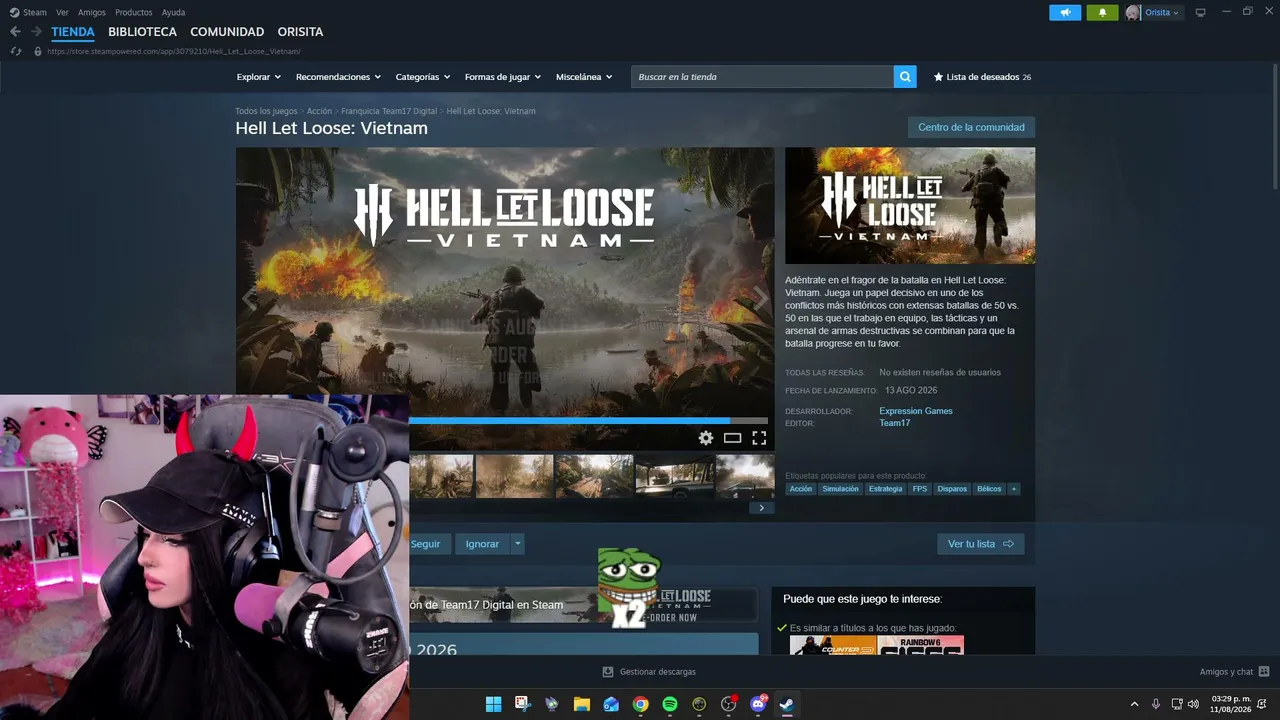Click the plus button to add a tag
Screen dimensions: 1280x720
(1013, 489)
